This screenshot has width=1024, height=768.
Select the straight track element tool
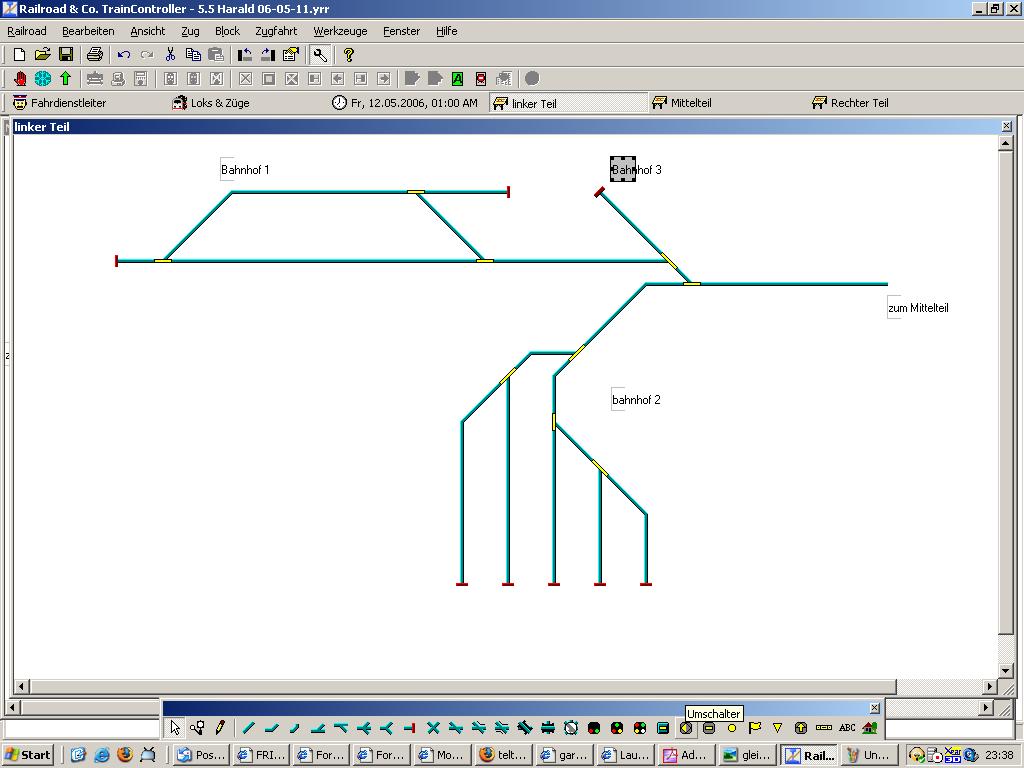coord(248,728)
